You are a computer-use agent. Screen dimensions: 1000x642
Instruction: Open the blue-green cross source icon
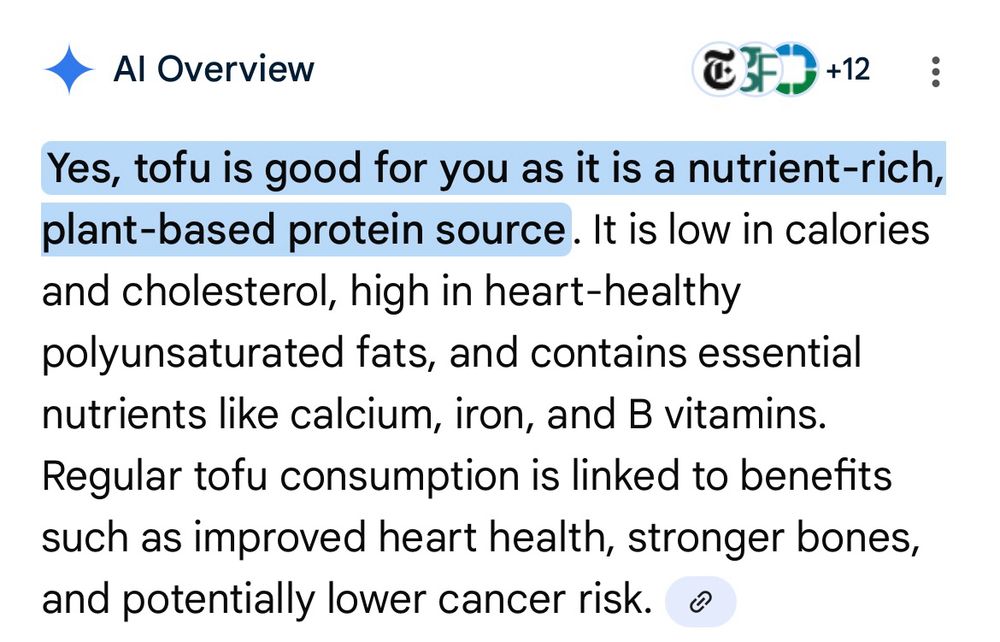(795, 70)
